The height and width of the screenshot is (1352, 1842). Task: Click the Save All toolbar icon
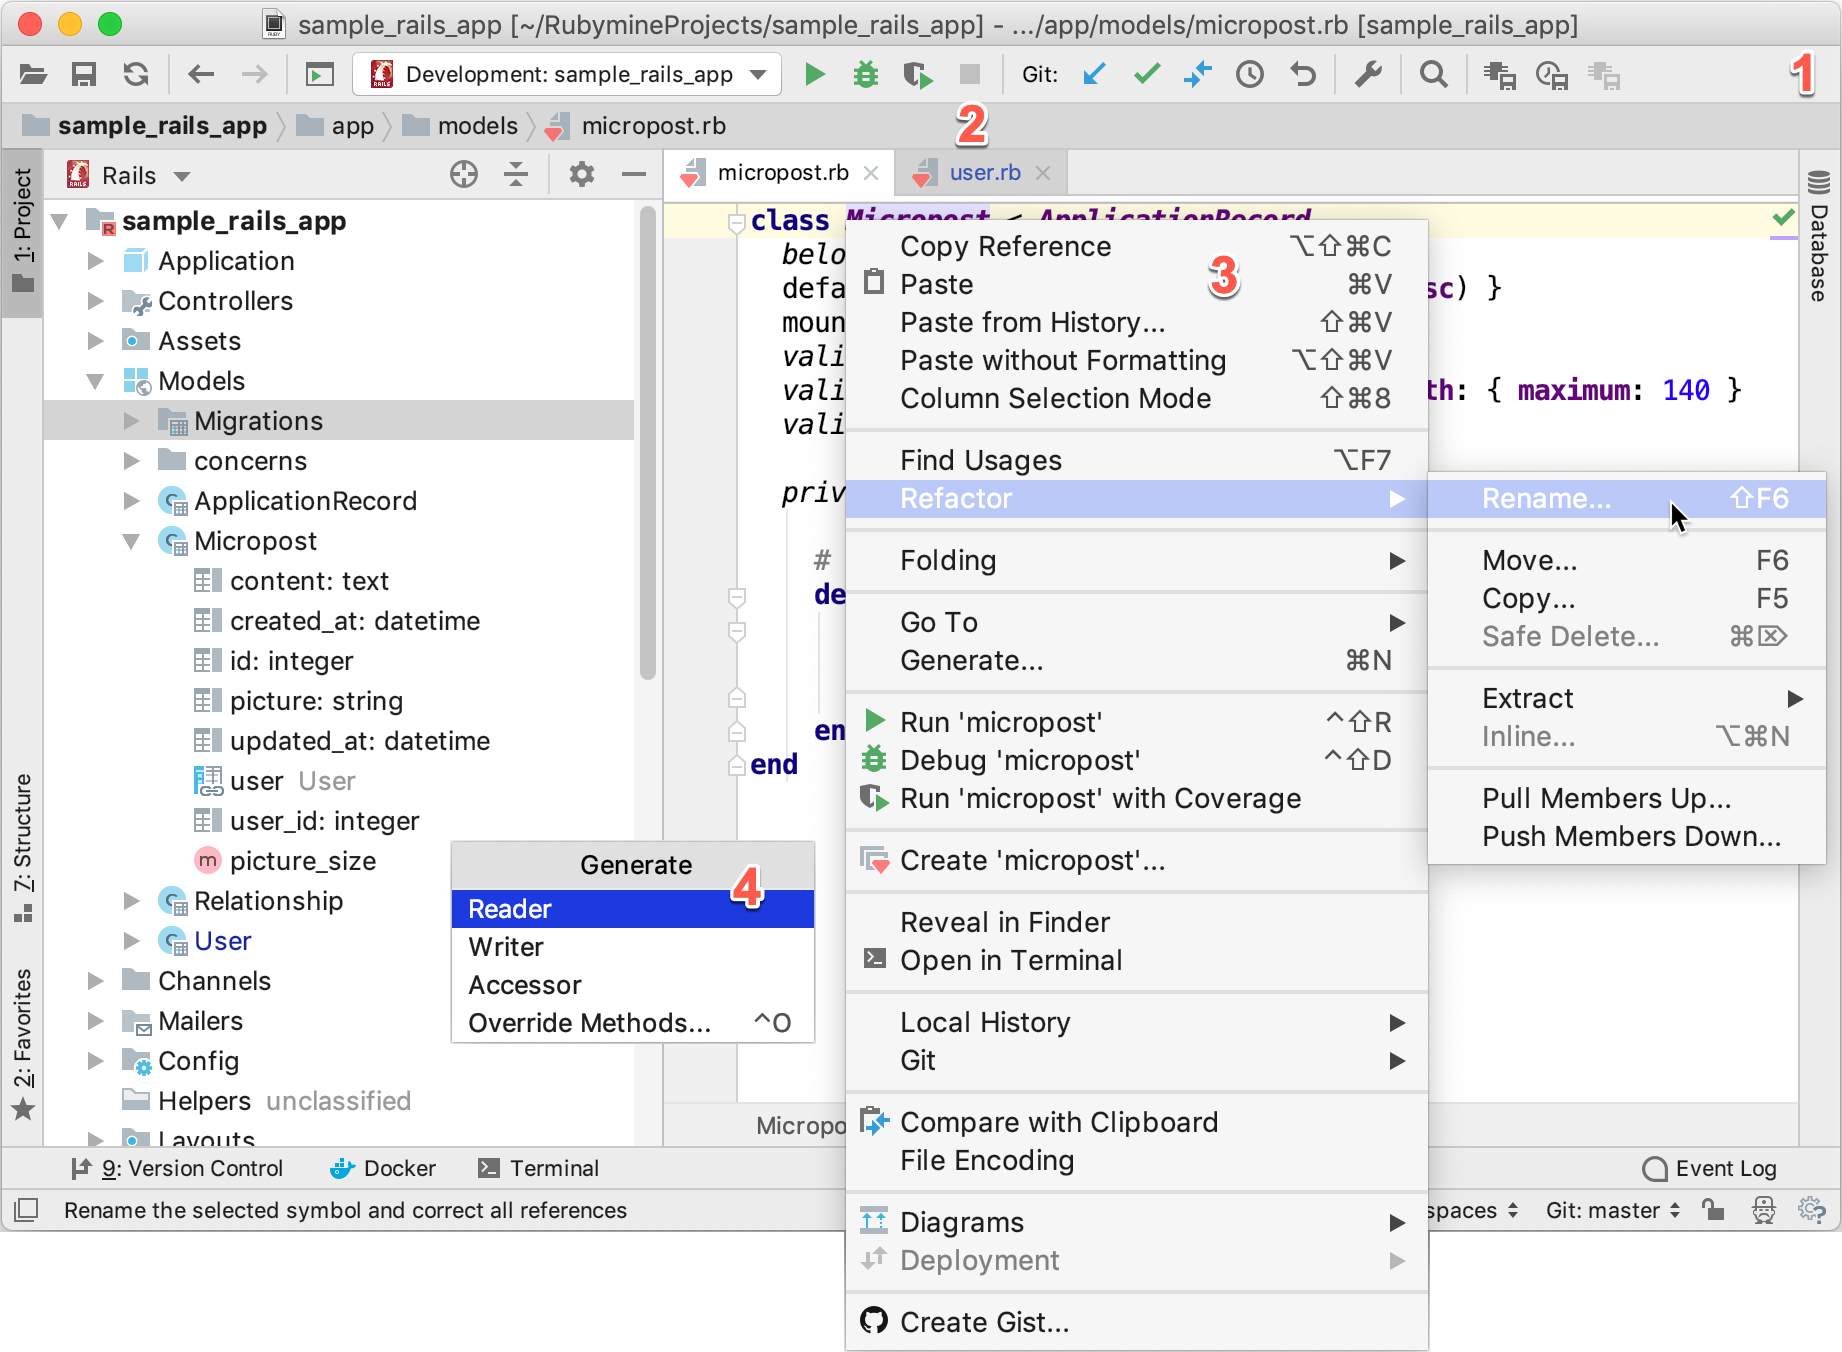pyautogui.click(x=84, y=74)
